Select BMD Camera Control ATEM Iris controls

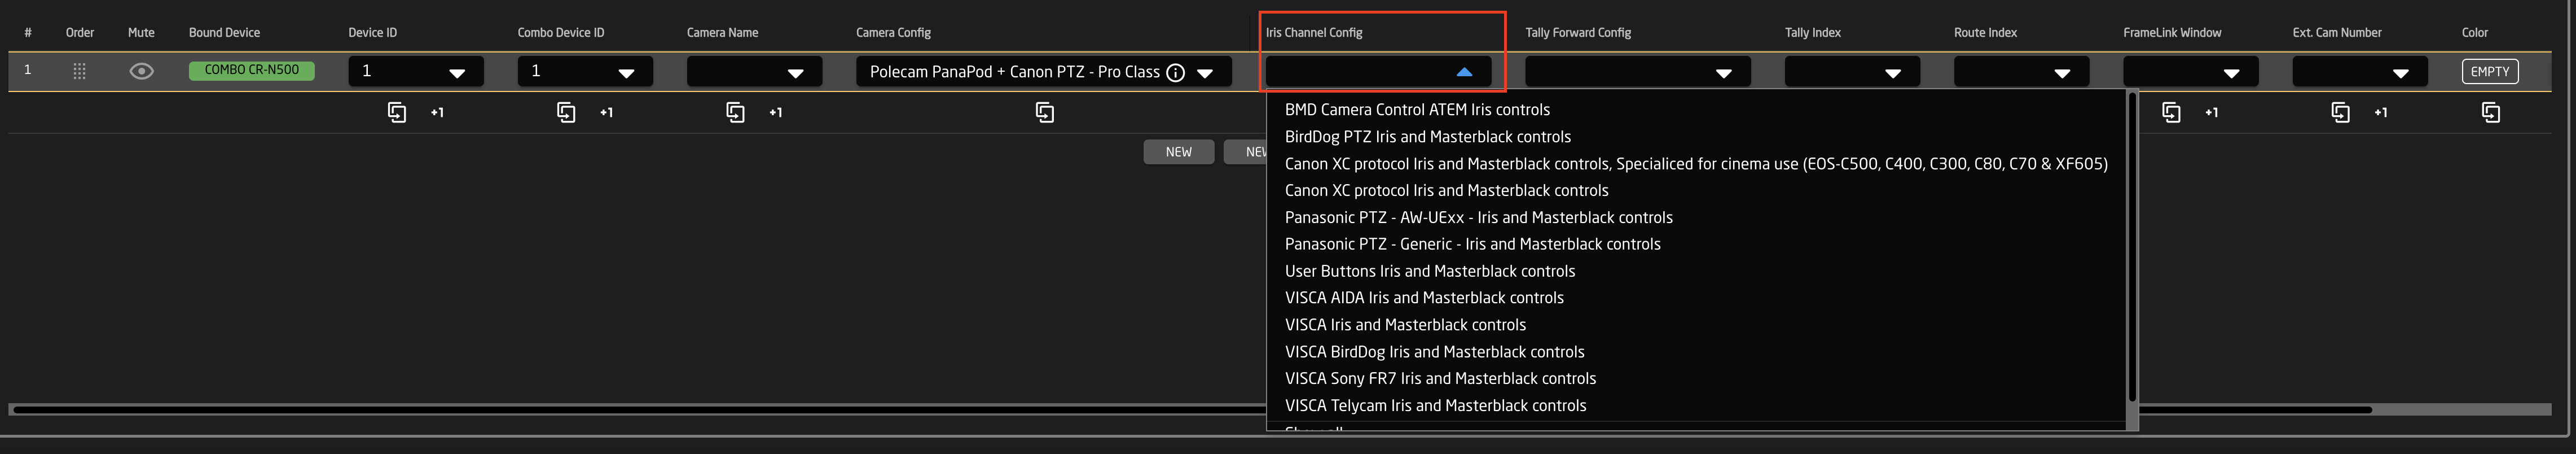pos(1417,110)
